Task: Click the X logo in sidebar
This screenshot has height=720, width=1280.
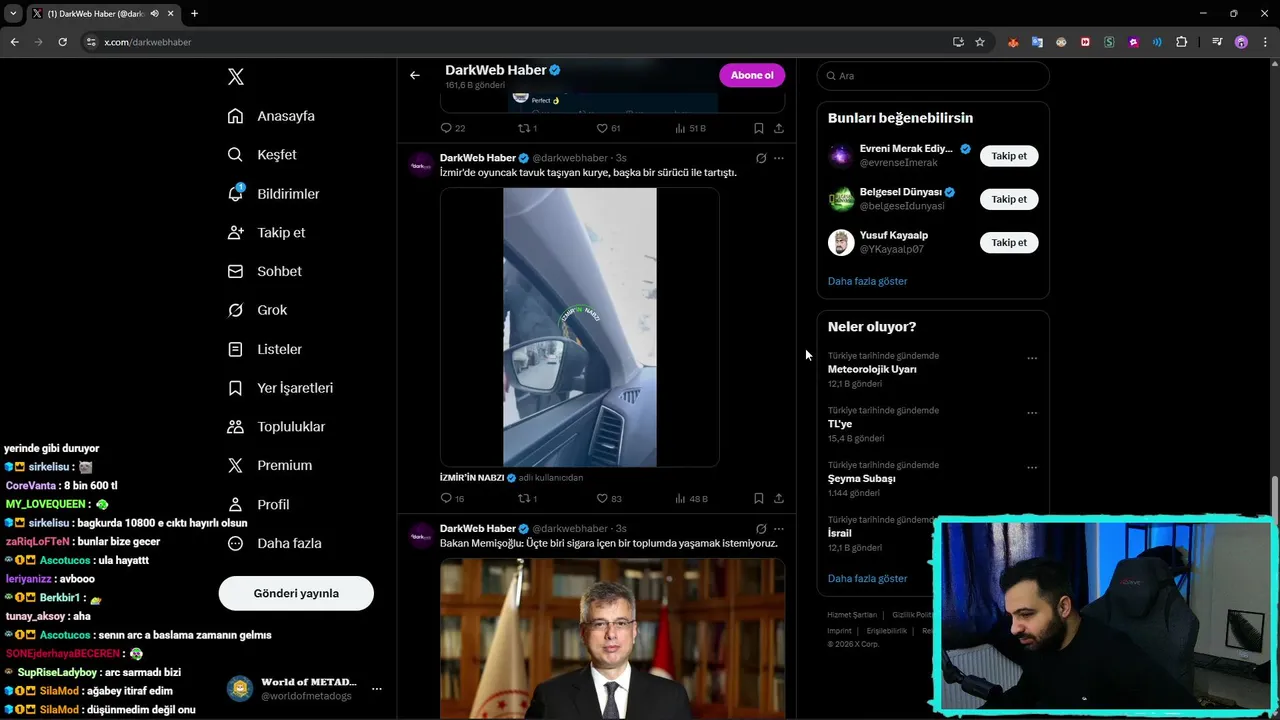Action: [236, 77]
